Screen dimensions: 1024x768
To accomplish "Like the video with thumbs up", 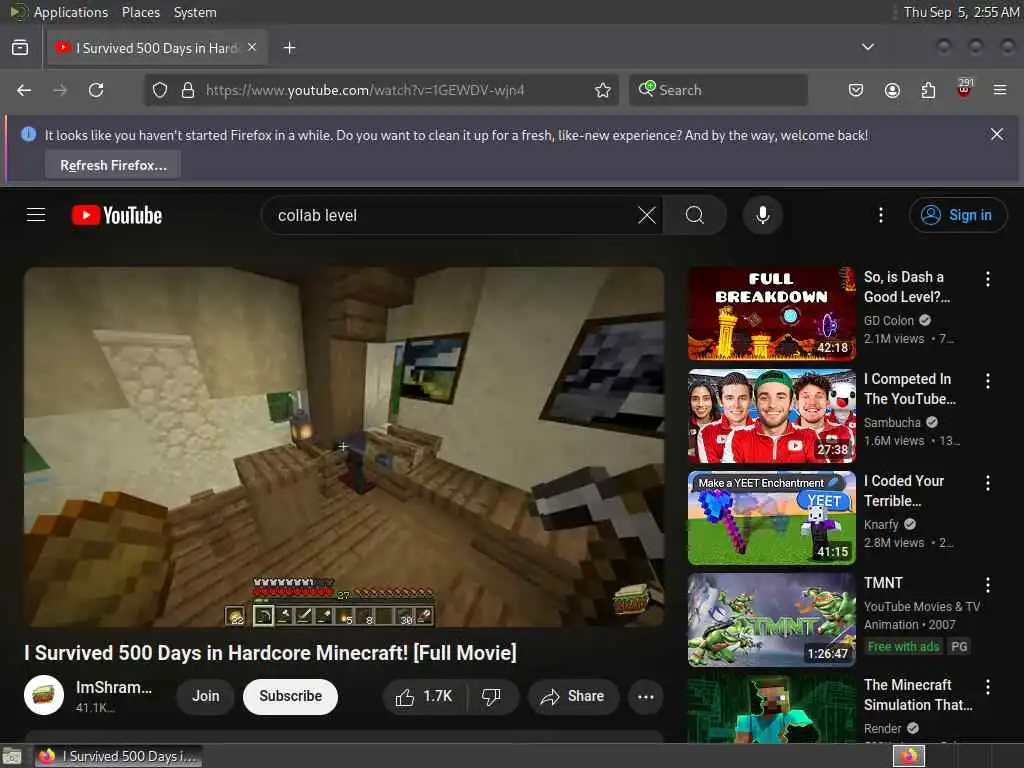I will click(x=424, y=696).
